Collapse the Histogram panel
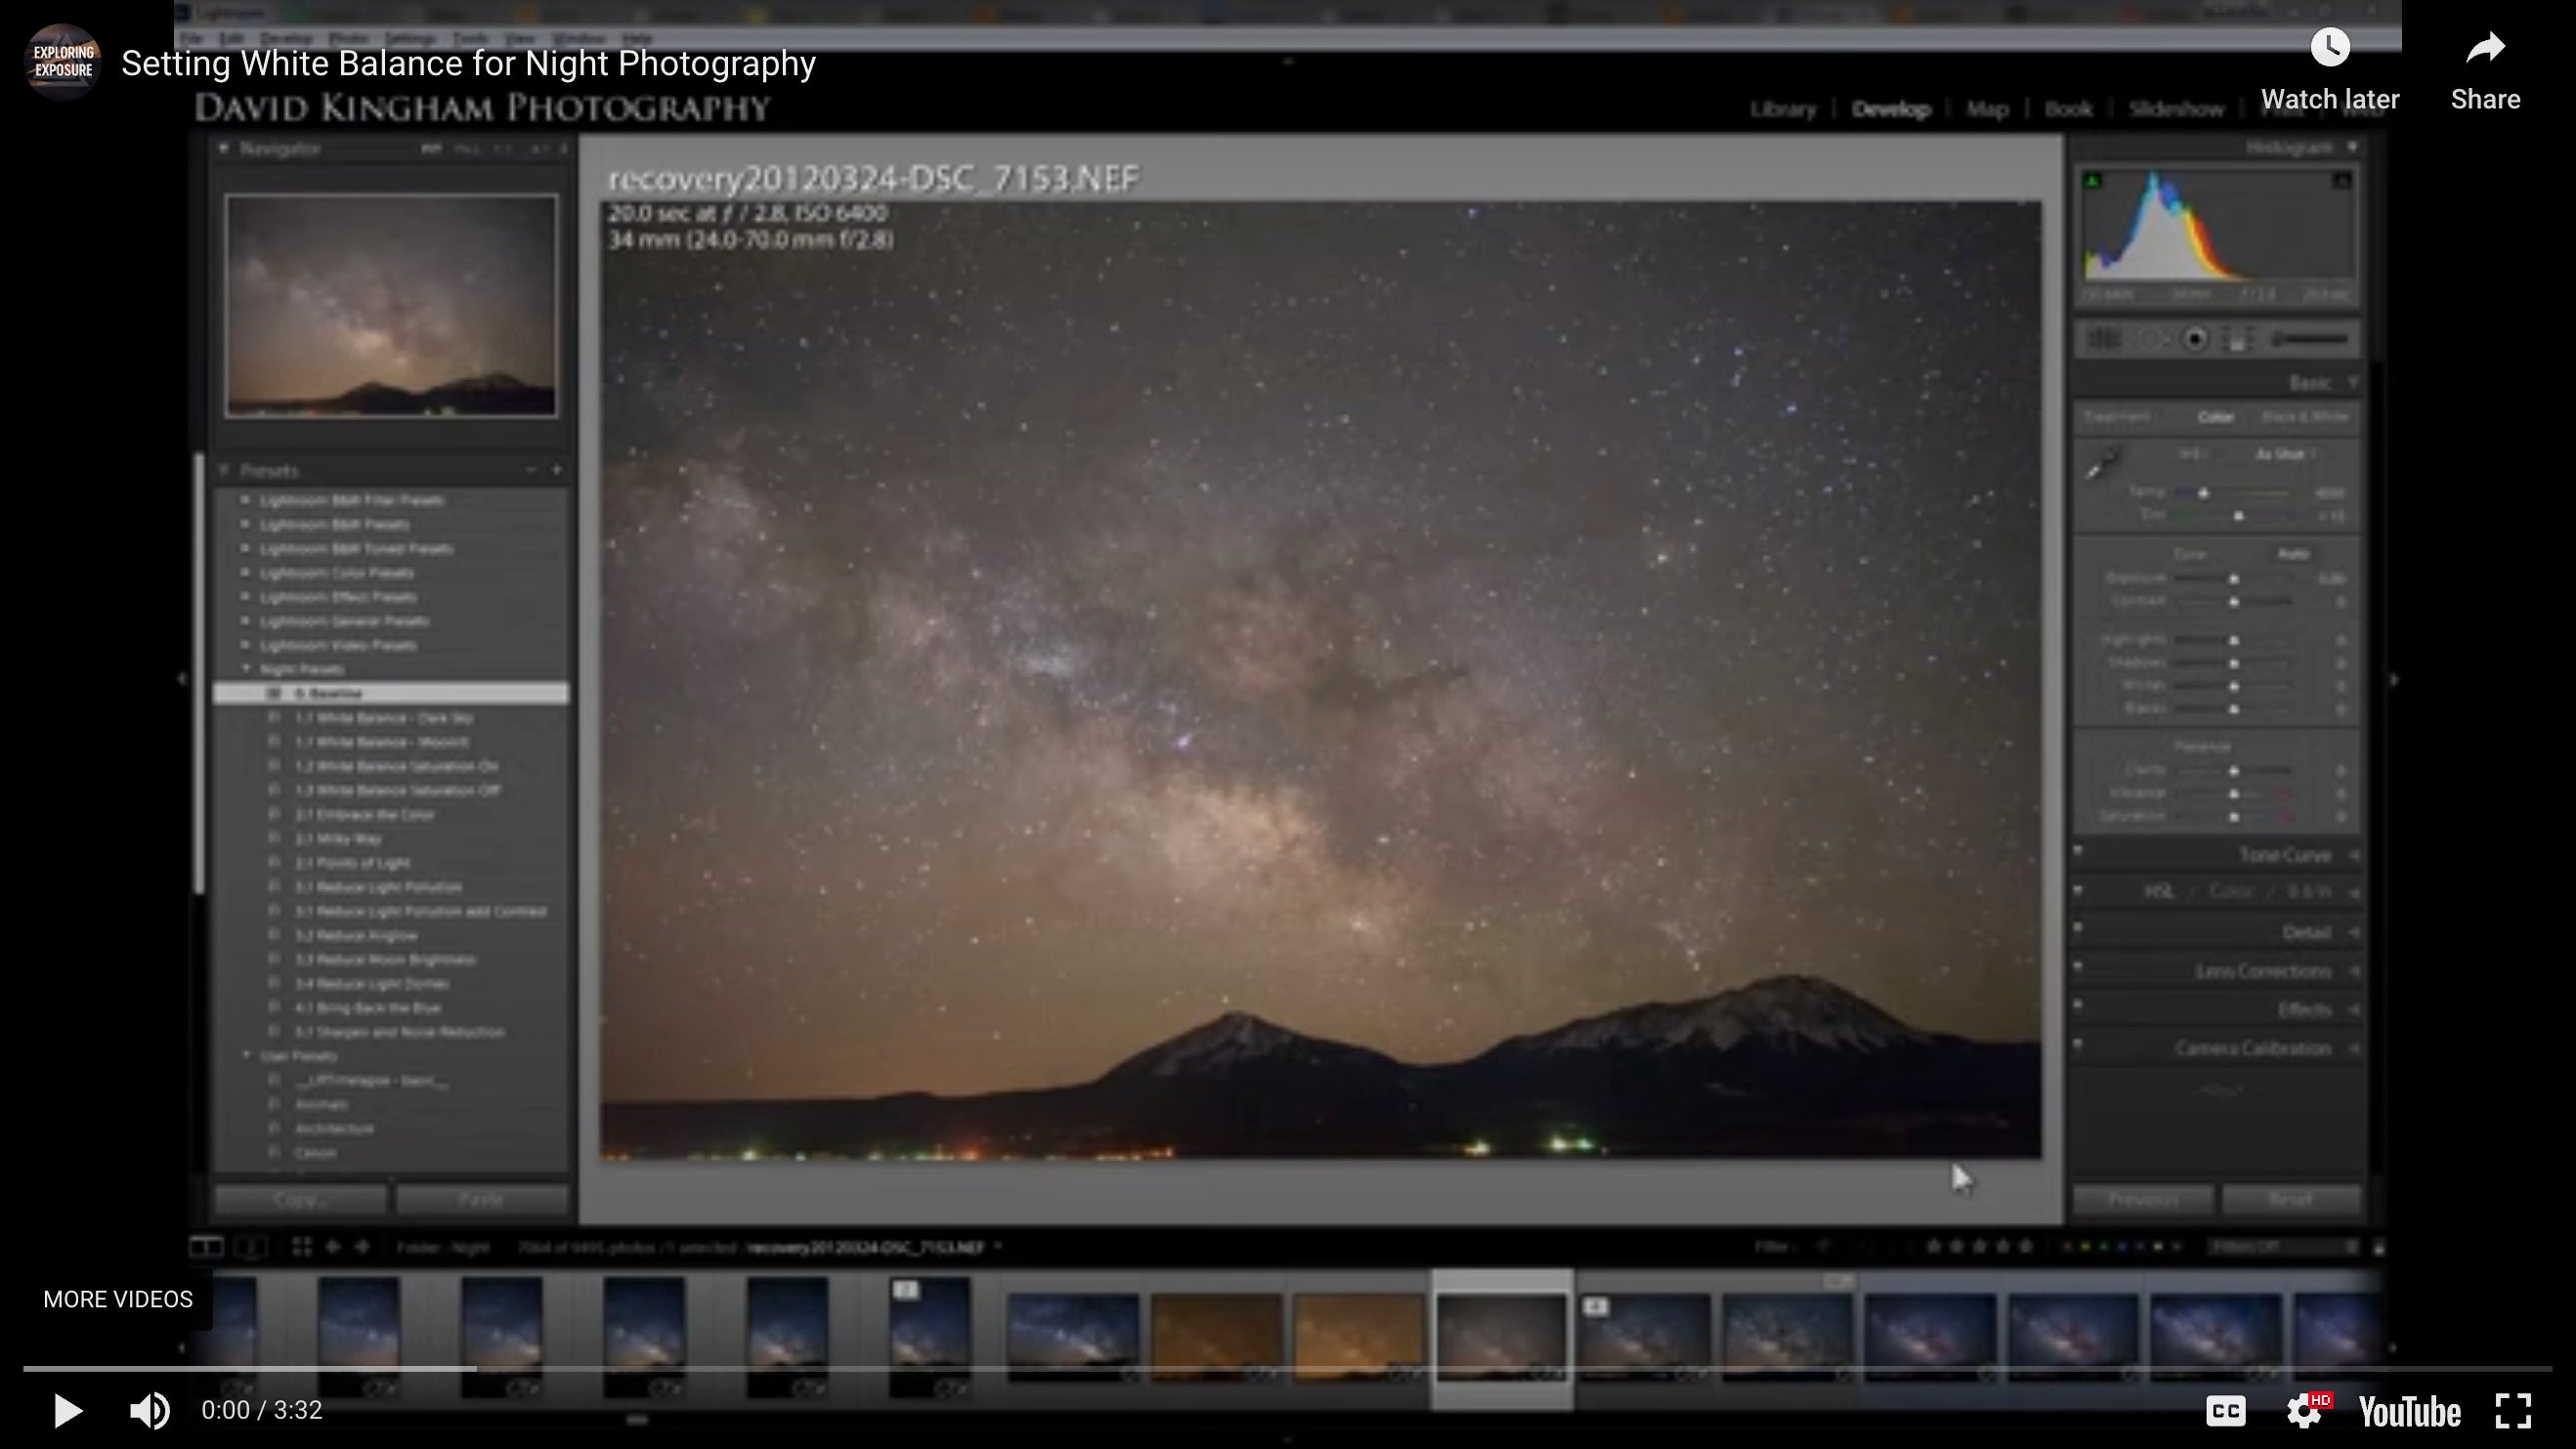Screen dimensions: 2576x1449 tap(2353, 147)
